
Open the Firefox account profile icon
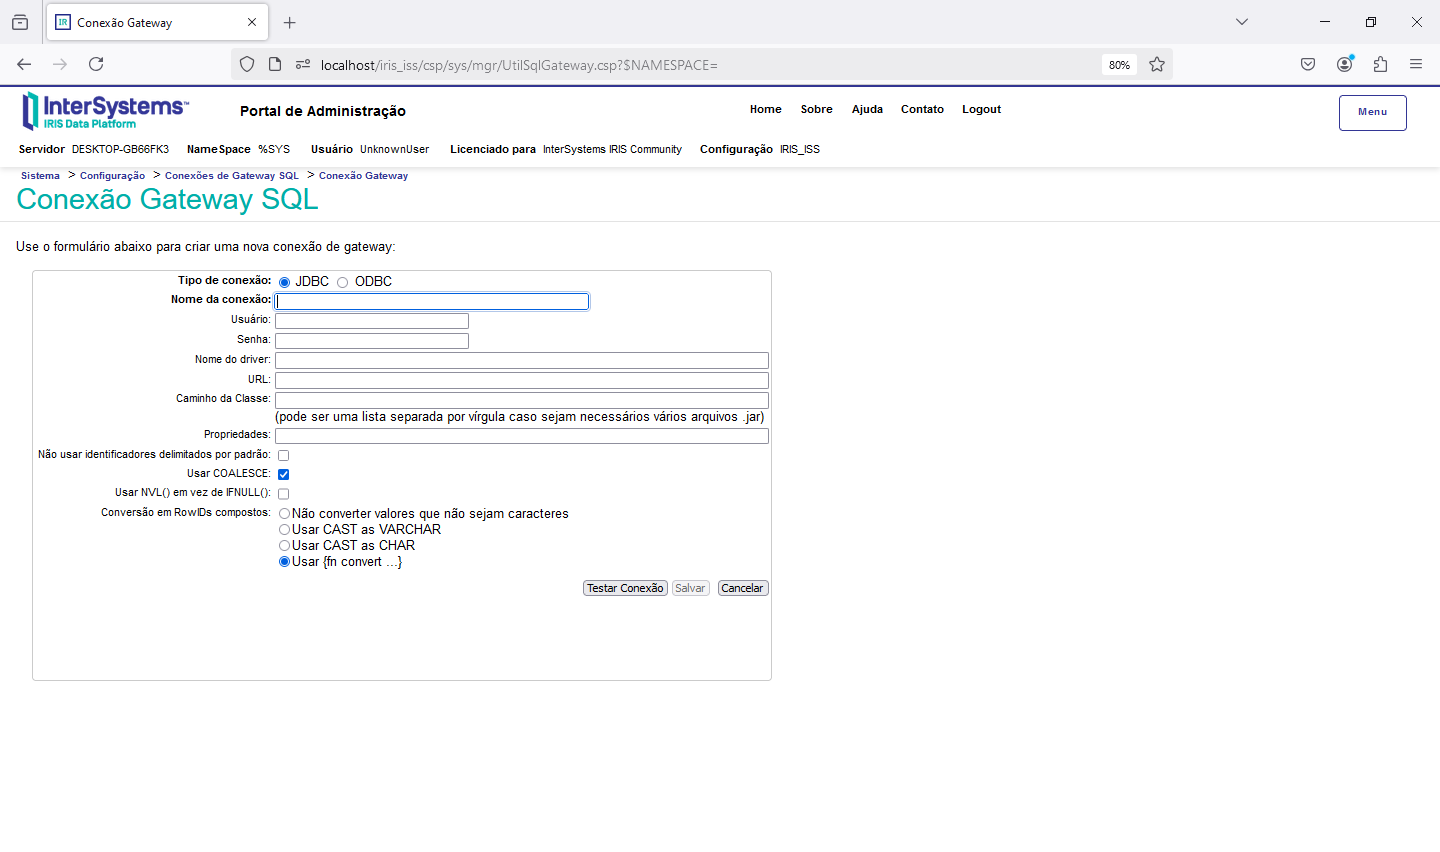pos(1344,64)
